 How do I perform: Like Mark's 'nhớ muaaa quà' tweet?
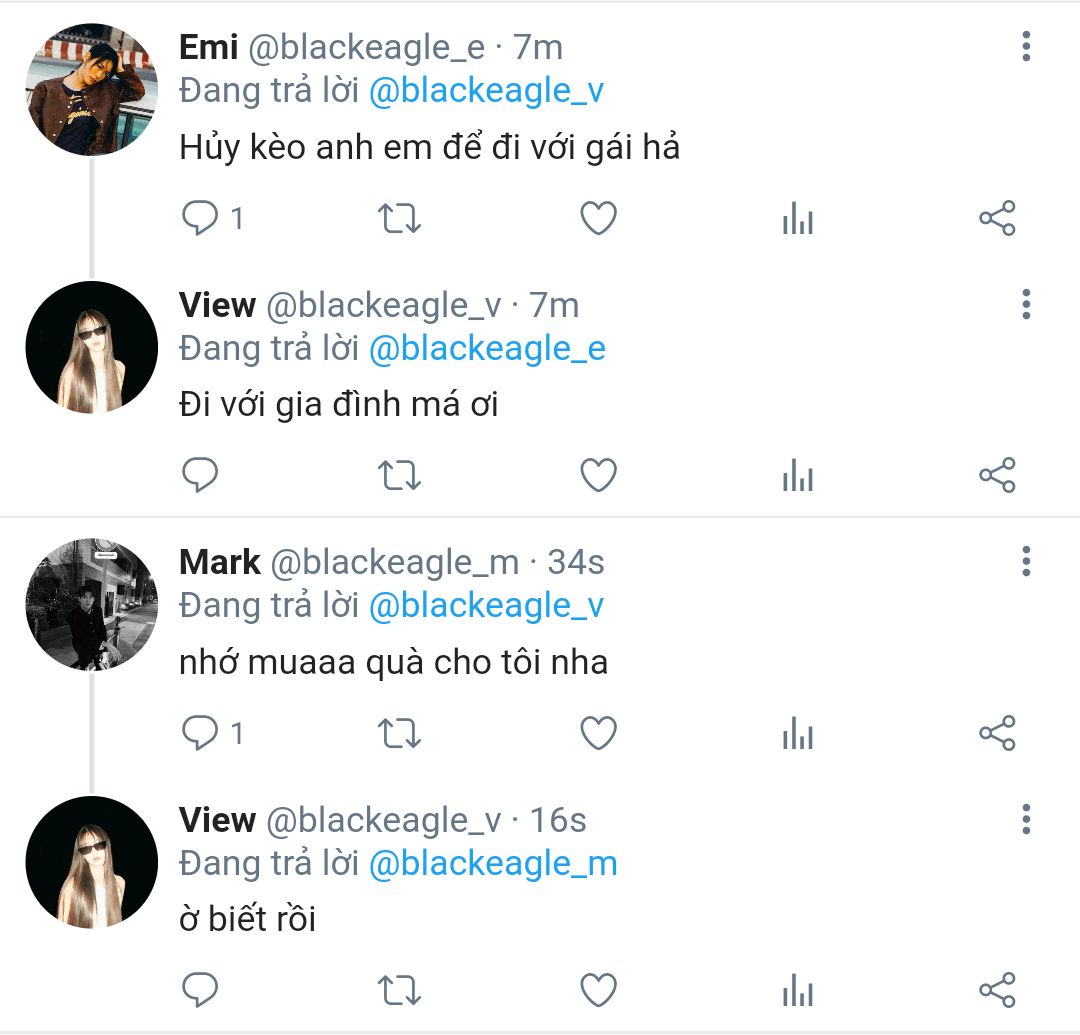[x=598, y=734]
